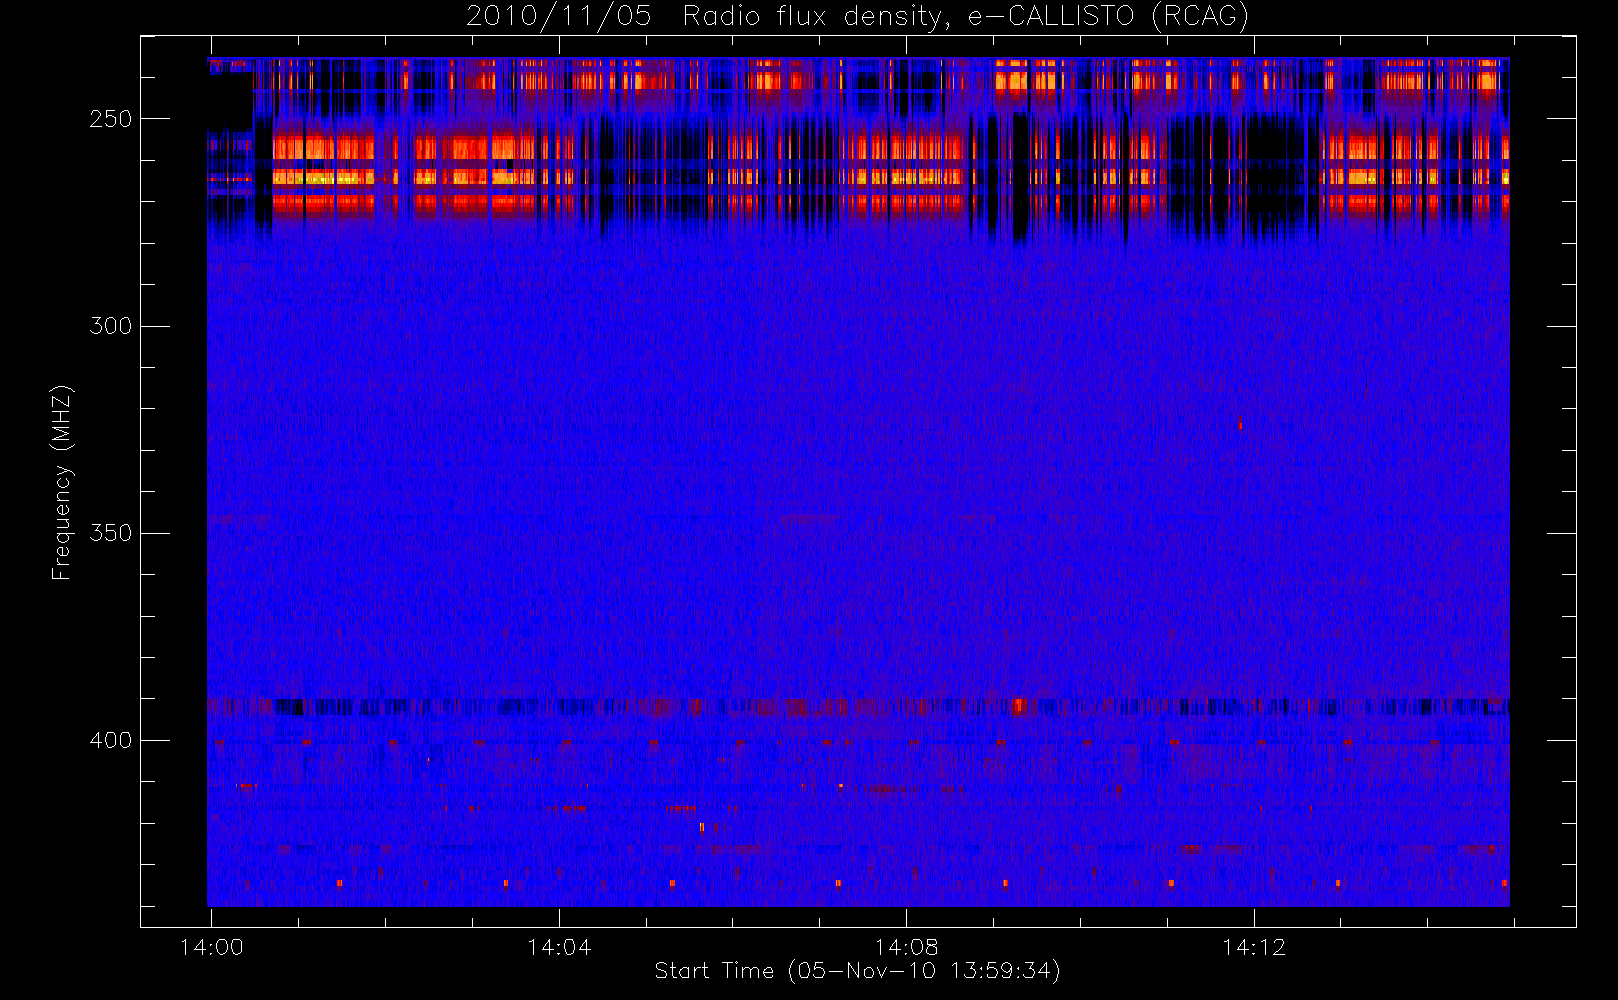Click the 'Start Time (05-Nov-10 13:59:34)' axis label

(x=858, y=971)
